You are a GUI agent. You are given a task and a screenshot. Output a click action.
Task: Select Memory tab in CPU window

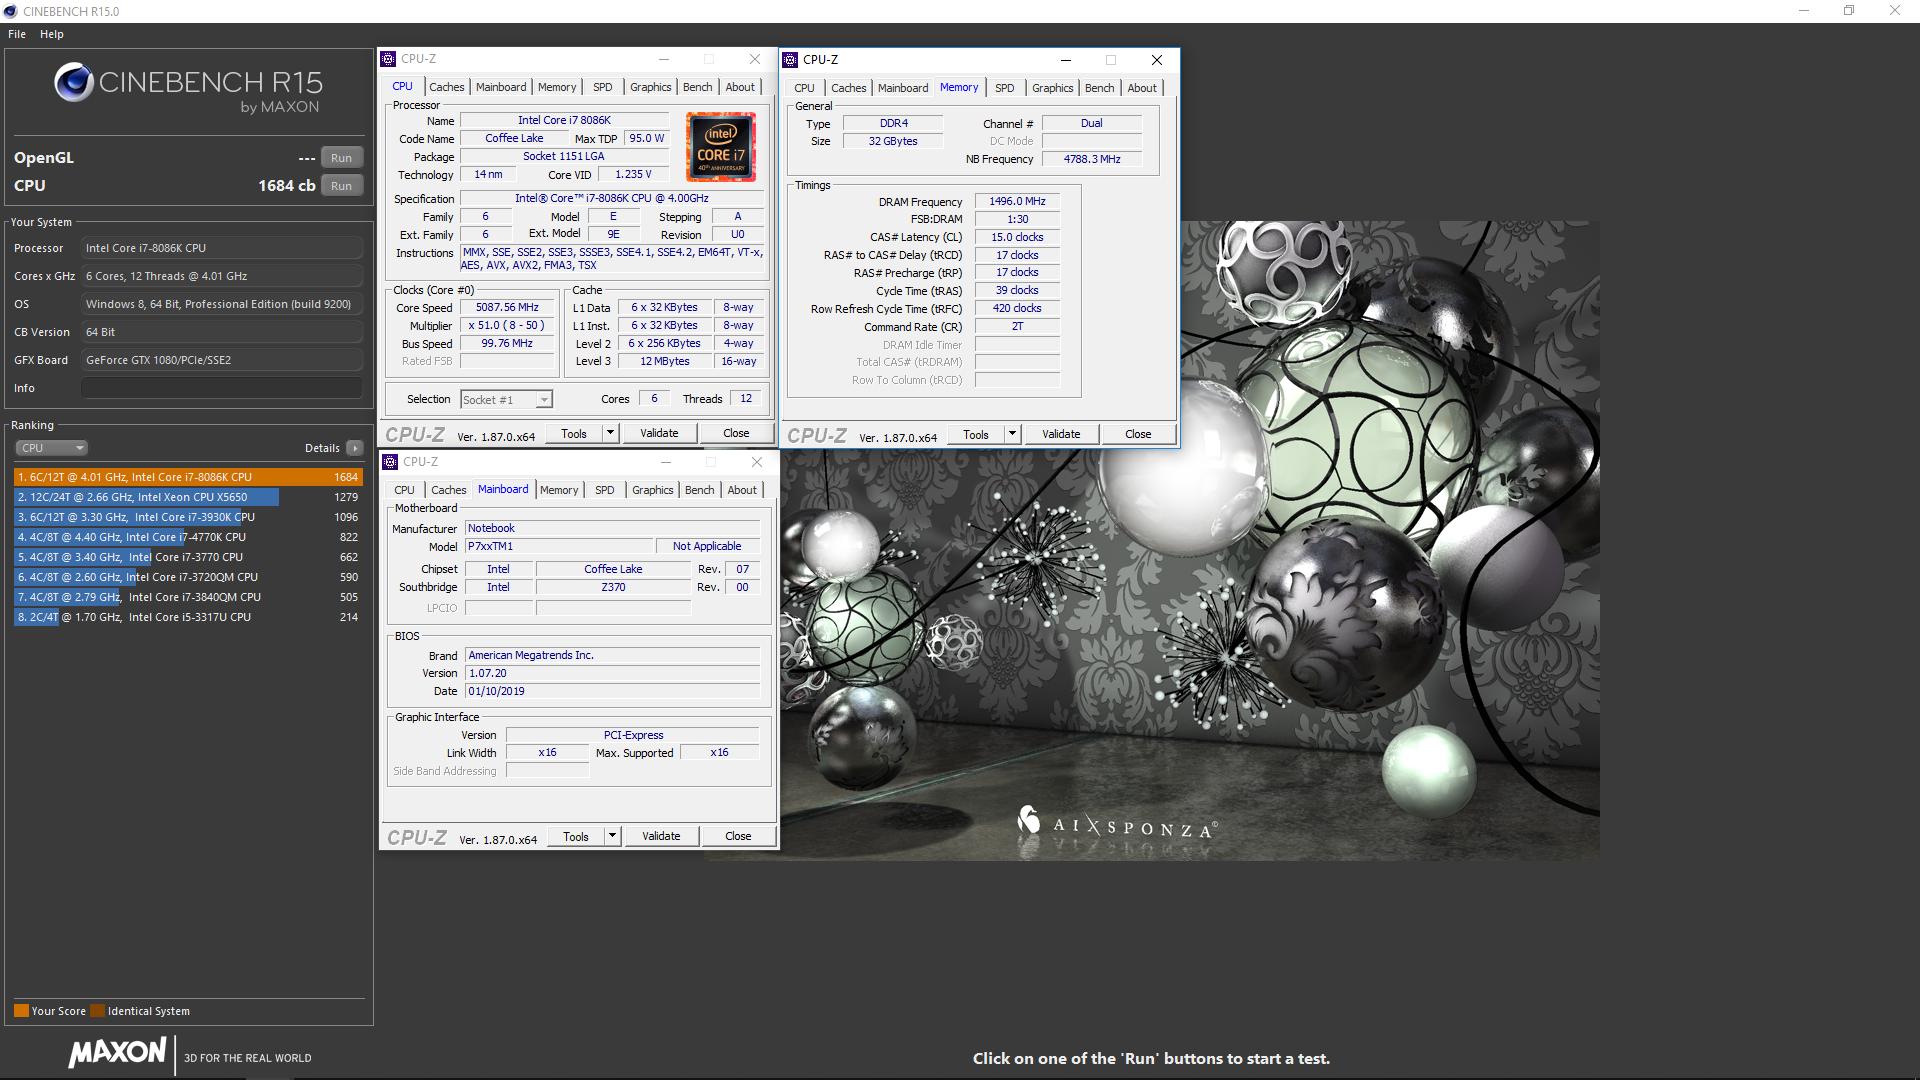557,87
